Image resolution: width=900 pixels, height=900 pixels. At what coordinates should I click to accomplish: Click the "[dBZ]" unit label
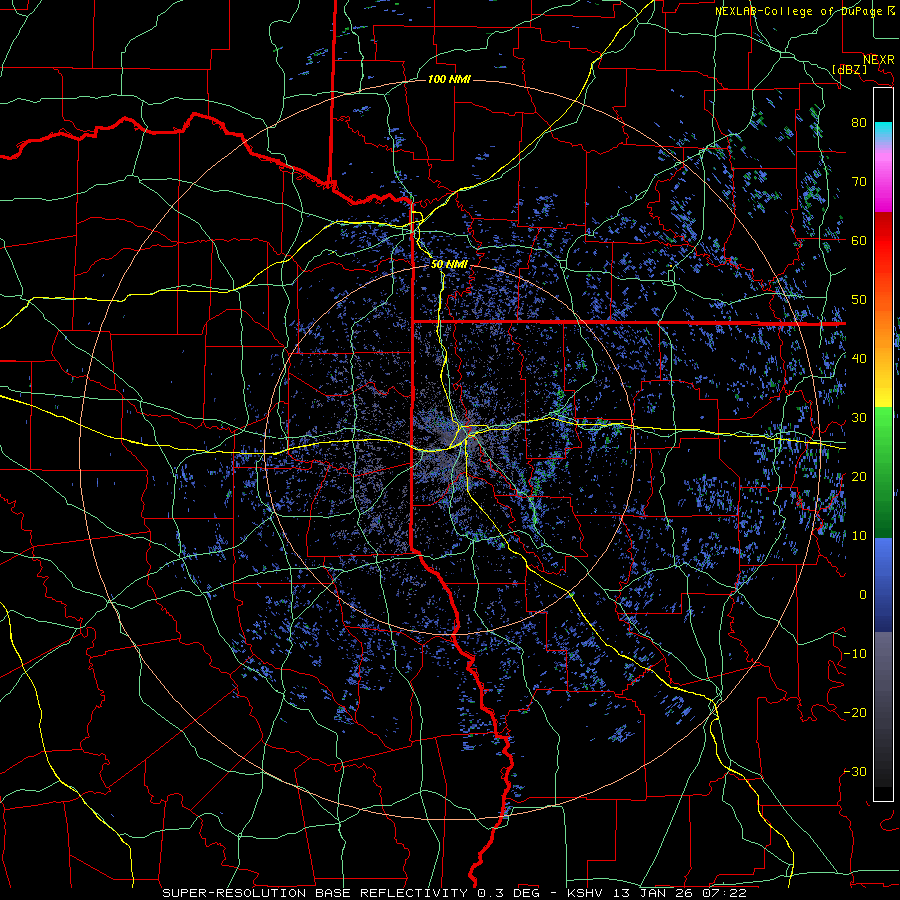point(849,69)
